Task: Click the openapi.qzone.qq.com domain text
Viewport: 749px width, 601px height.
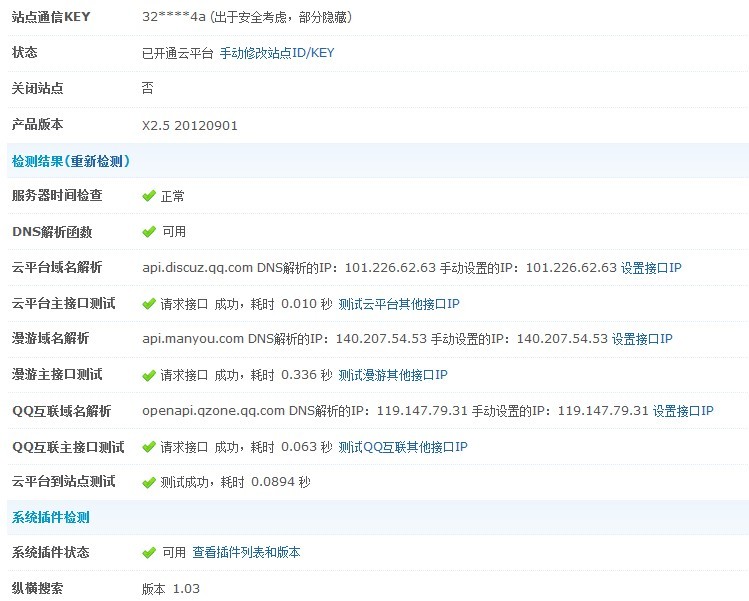Action: (214, 411)
